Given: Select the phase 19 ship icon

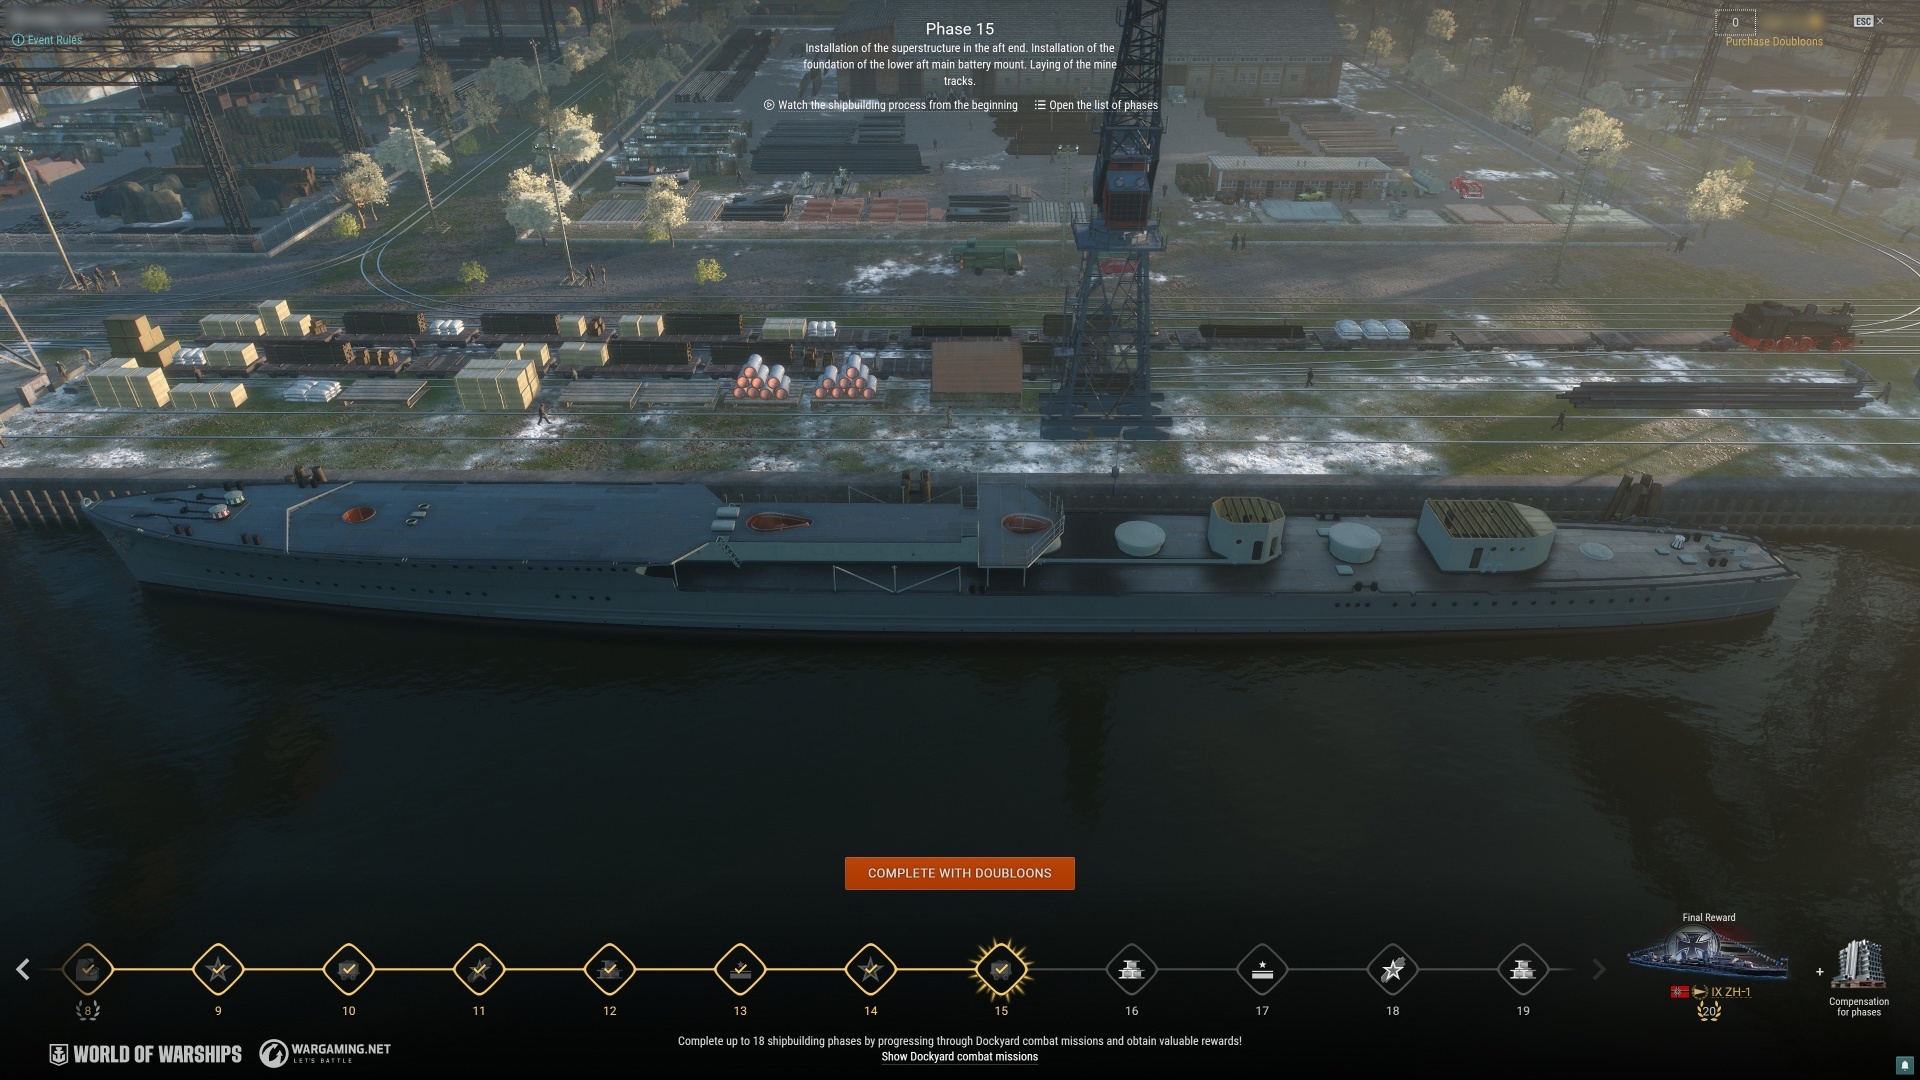Looking at the screenshot, I should (x=1523, y=969).
